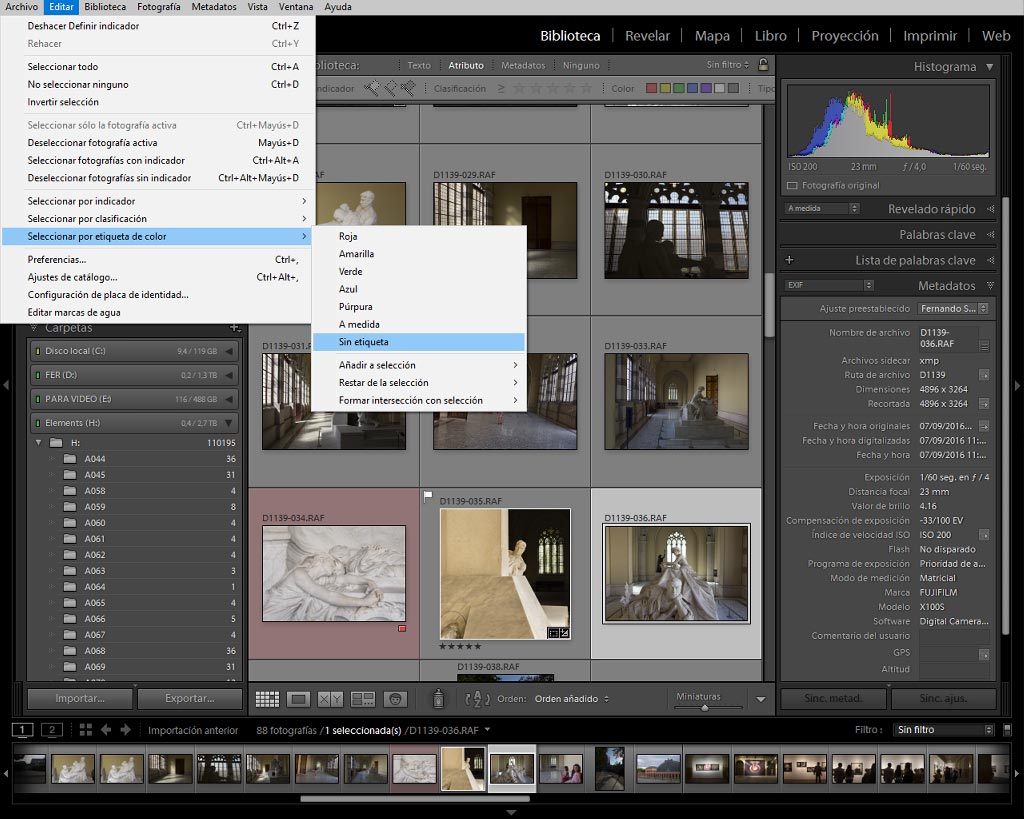Image resolution: width=1024 pixels, height=819 pixels.
Task: Toggle the filter switch at filmstrip right
Action: click(x=1007, y=730)
